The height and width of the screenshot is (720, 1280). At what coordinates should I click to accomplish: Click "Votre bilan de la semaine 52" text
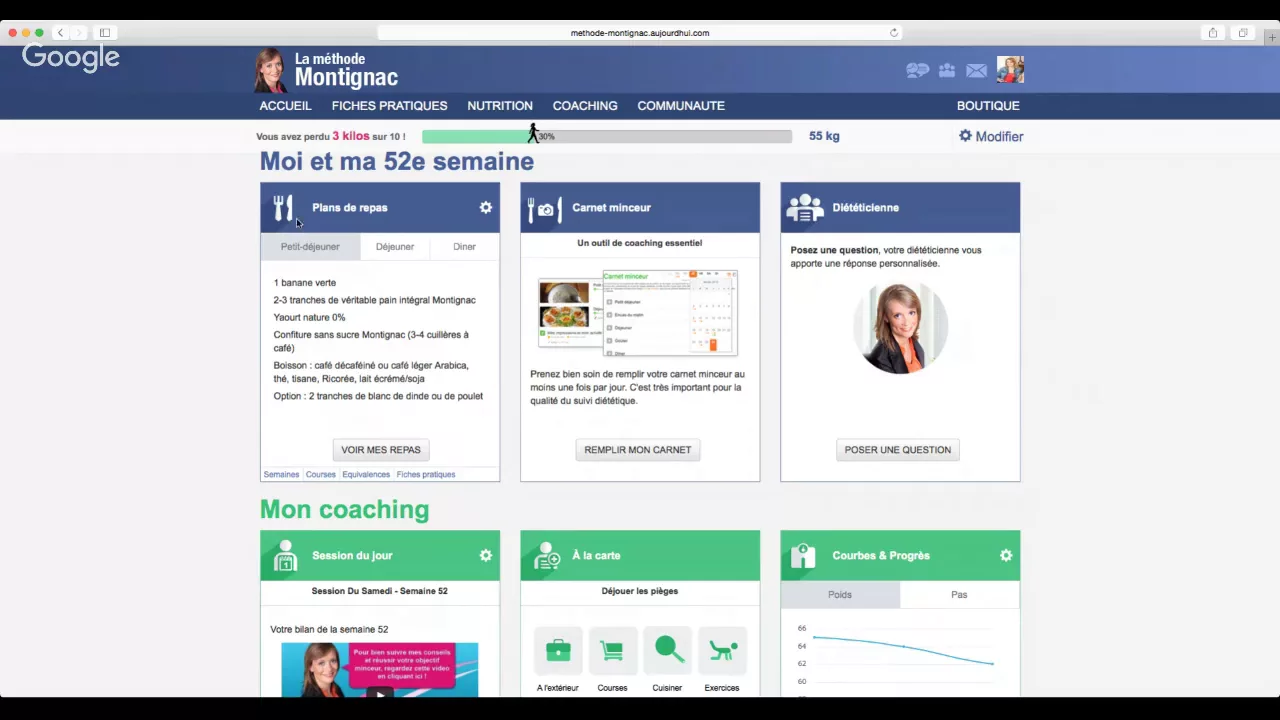[329, 629]
